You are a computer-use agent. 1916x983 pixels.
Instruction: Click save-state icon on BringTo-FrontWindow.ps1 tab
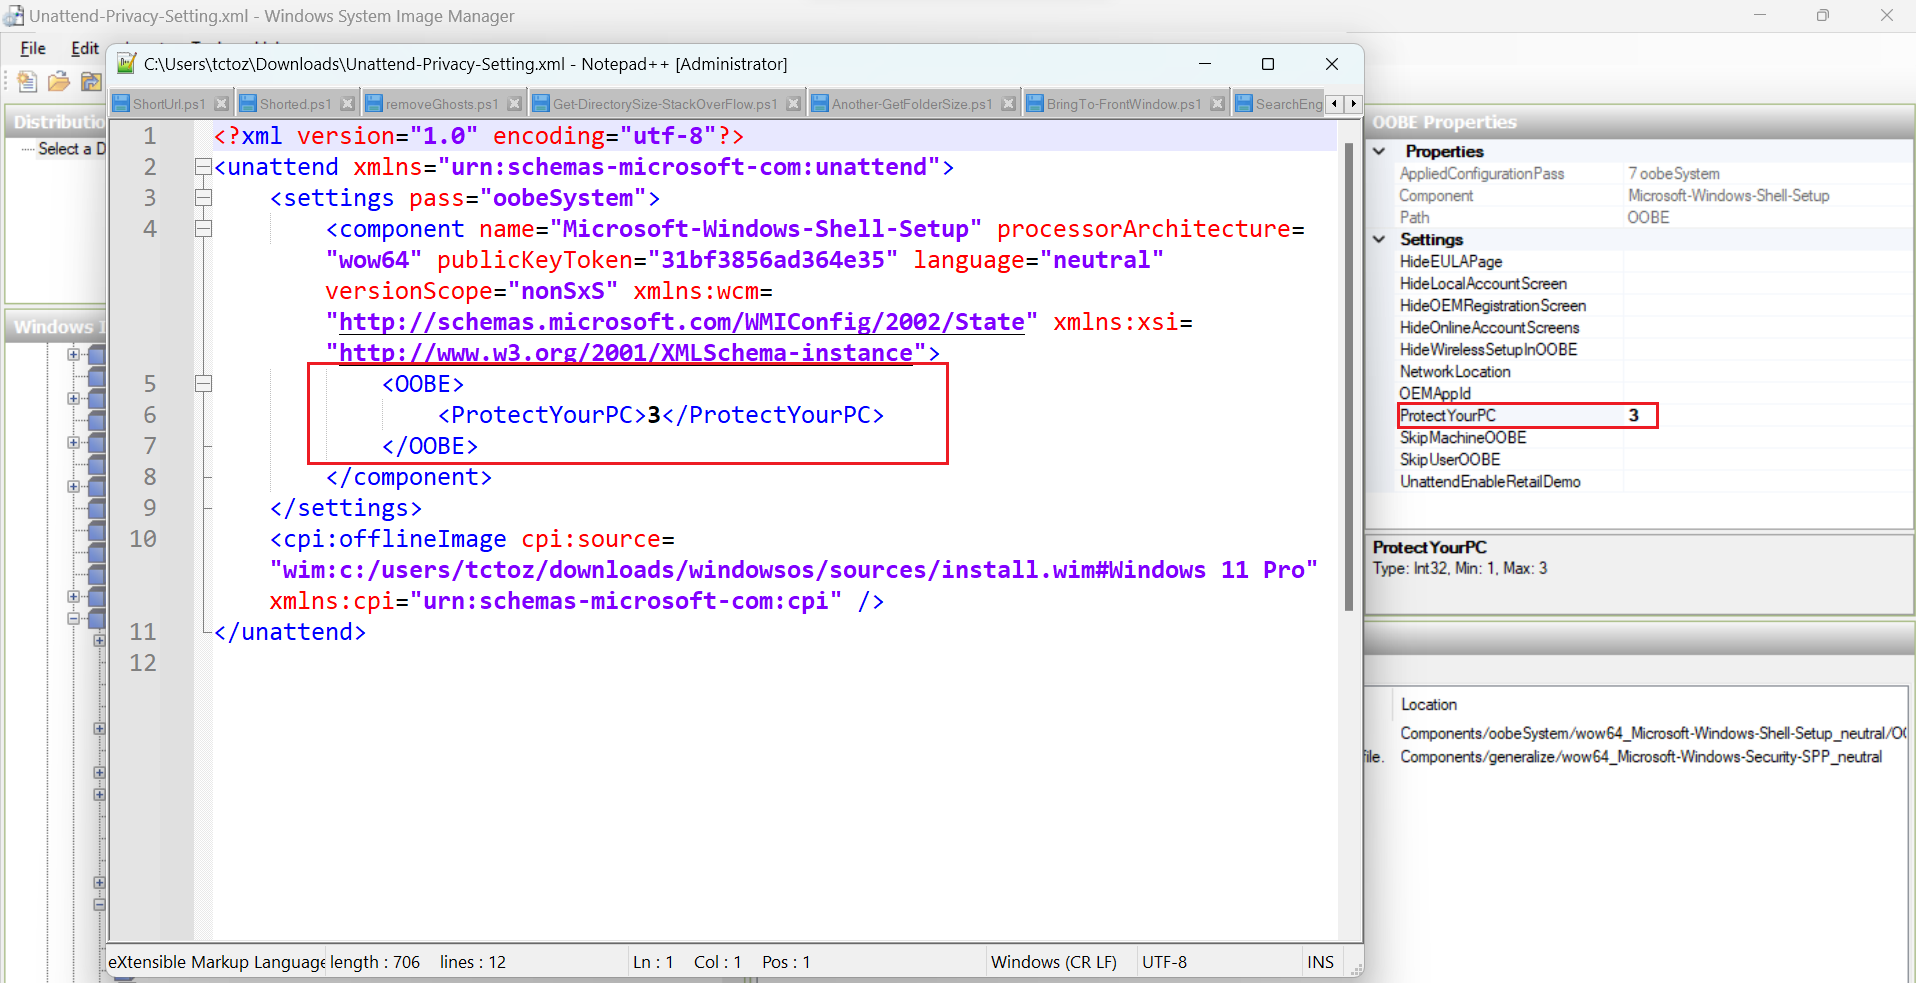point(1035,104)
